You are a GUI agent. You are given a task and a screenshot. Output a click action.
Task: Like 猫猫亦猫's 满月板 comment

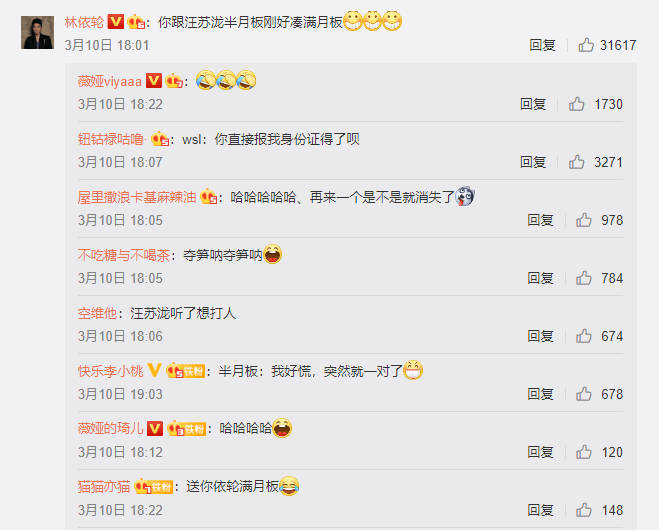[x=584, y=510]
